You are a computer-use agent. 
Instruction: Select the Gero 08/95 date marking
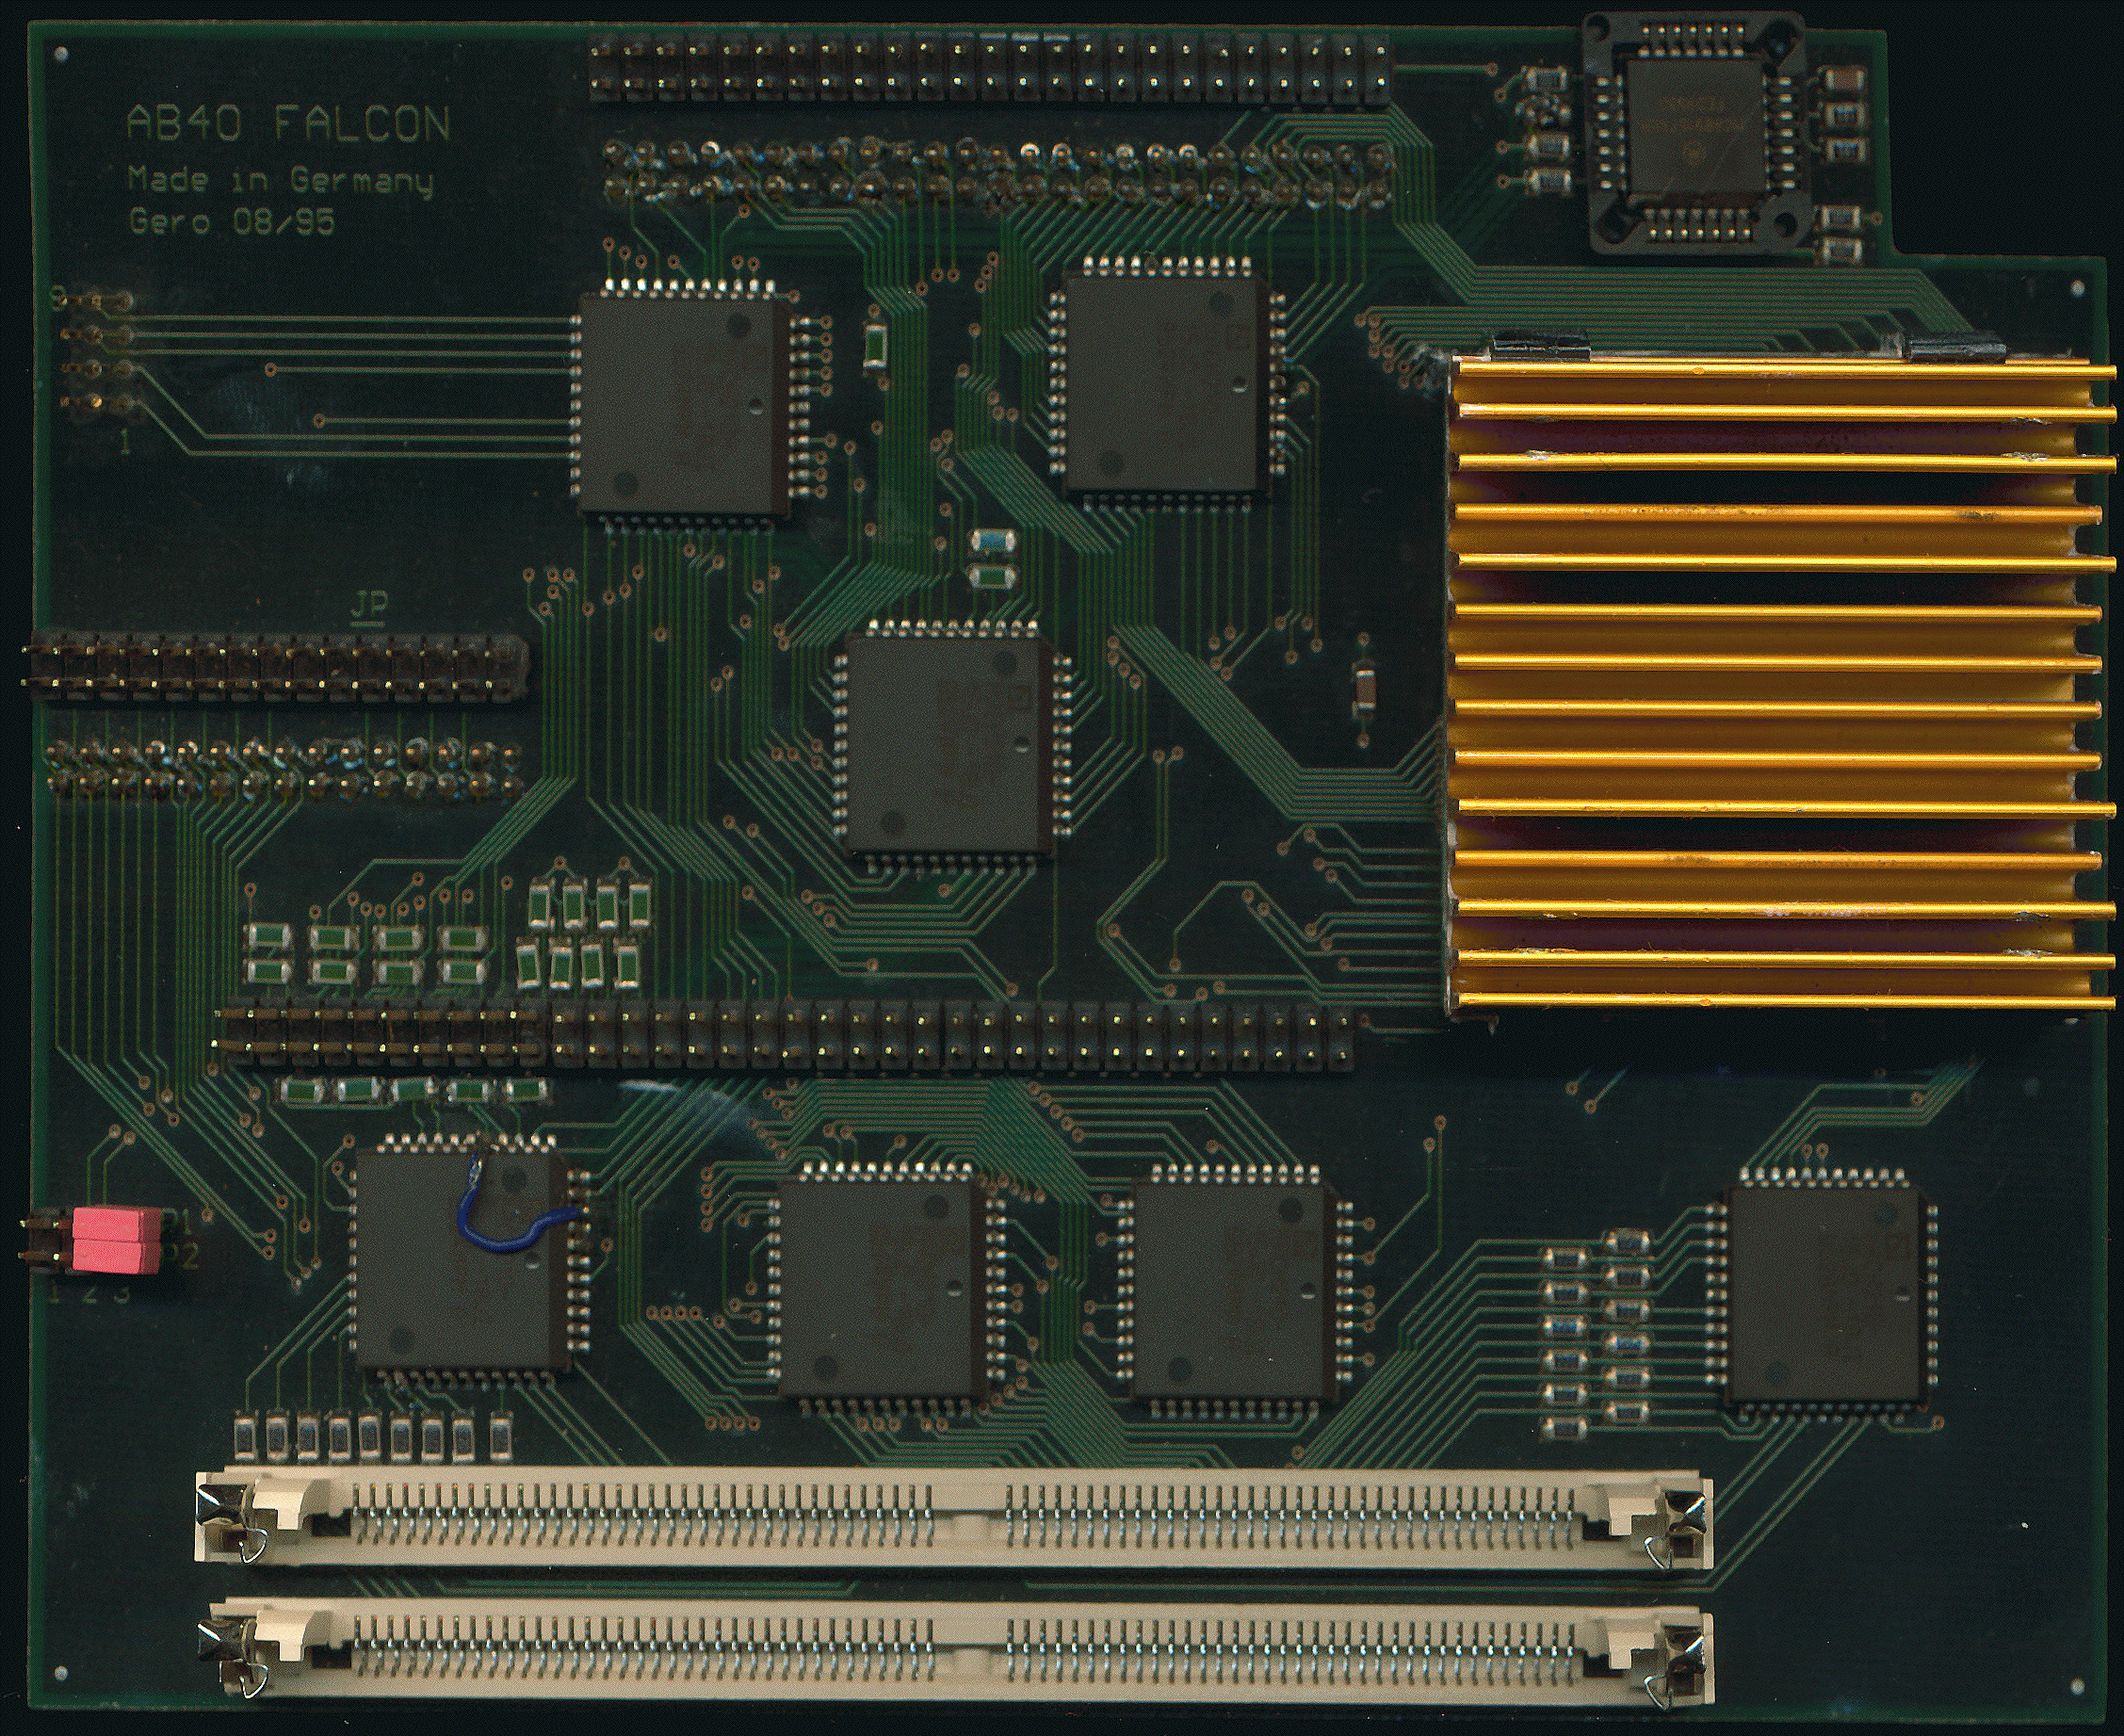231,221
